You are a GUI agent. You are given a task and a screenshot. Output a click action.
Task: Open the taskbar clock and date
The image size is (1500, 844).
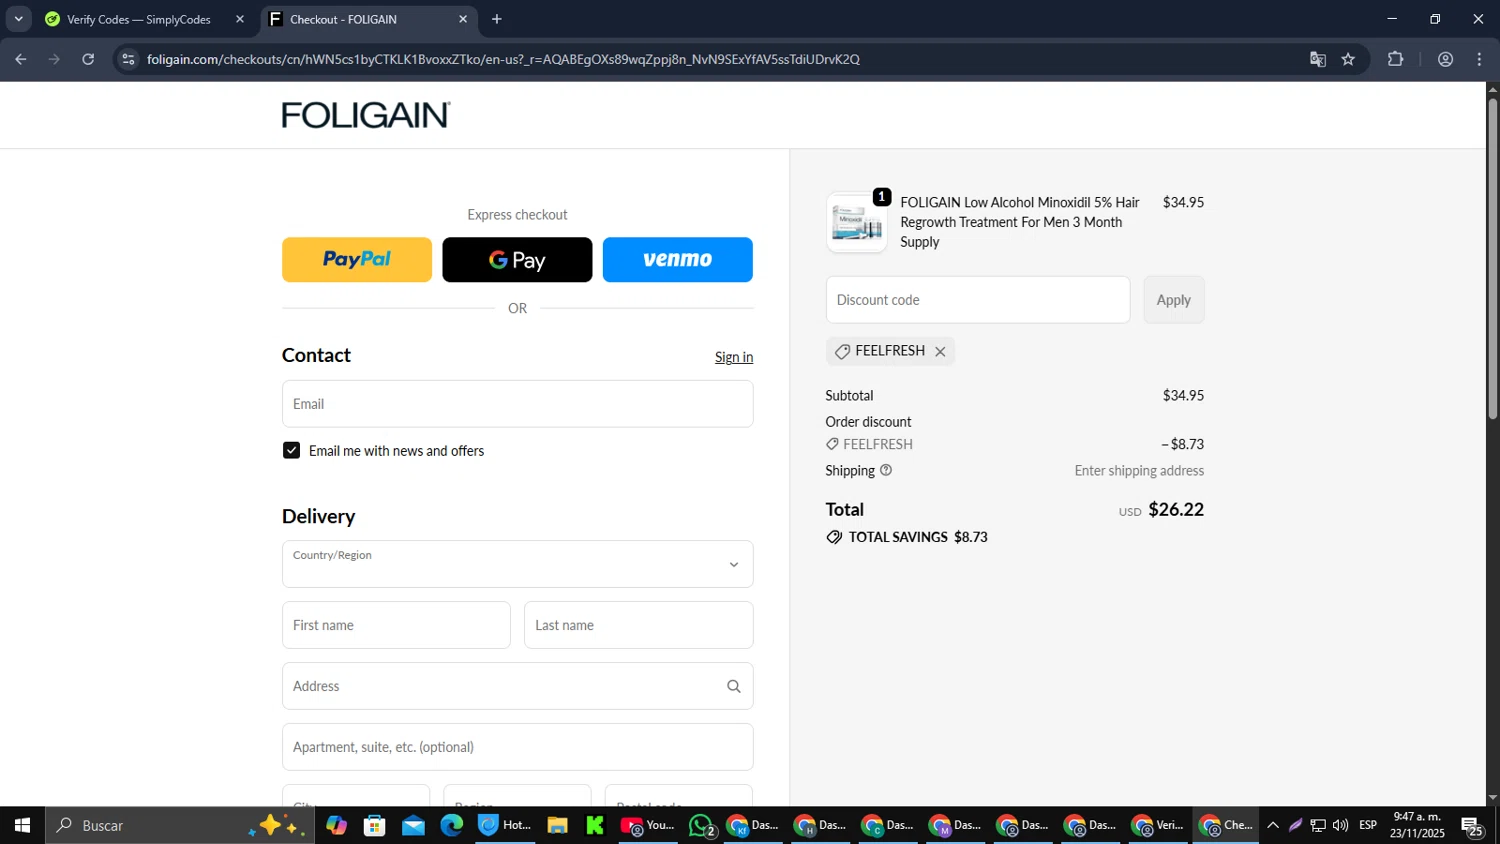coord(1417,825)
